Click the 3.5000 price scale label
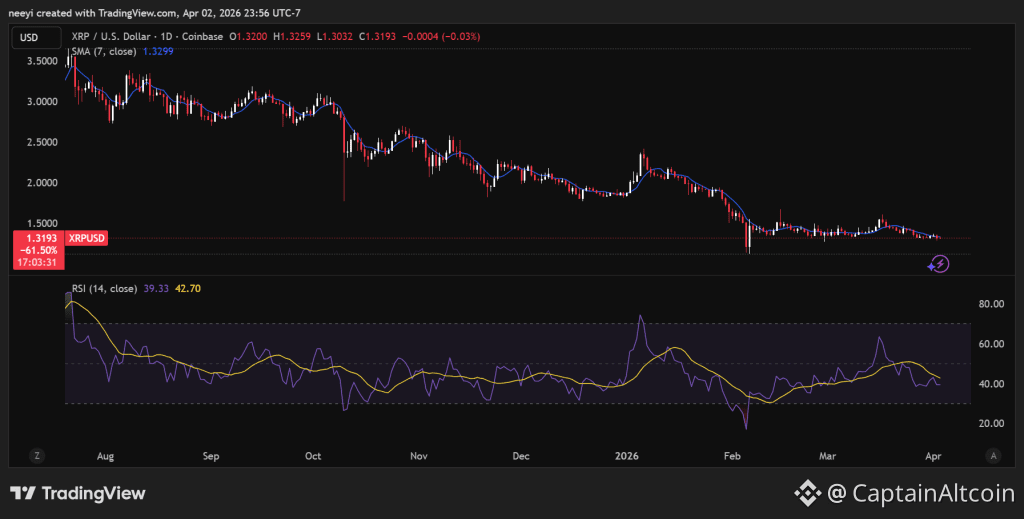 tap(40, 61)
